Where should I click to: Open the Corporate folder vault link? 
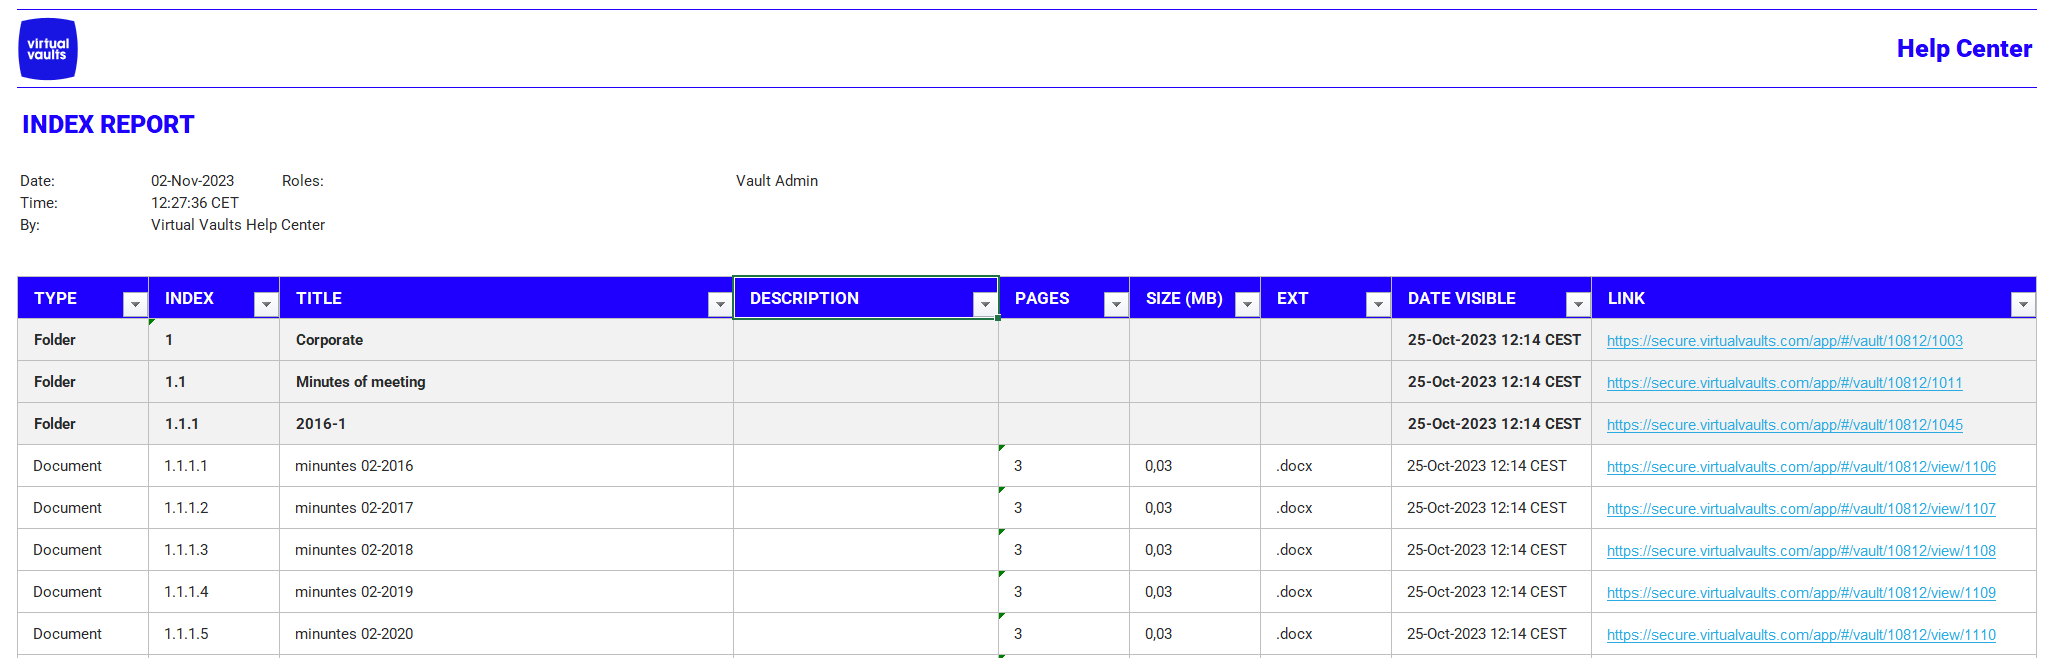click(x=1784, y=341)
